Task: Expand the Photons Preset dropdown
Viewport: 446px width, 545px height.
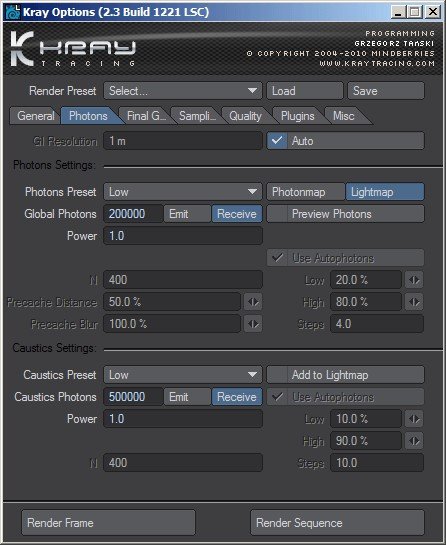Action: click(x=183, y=192)
